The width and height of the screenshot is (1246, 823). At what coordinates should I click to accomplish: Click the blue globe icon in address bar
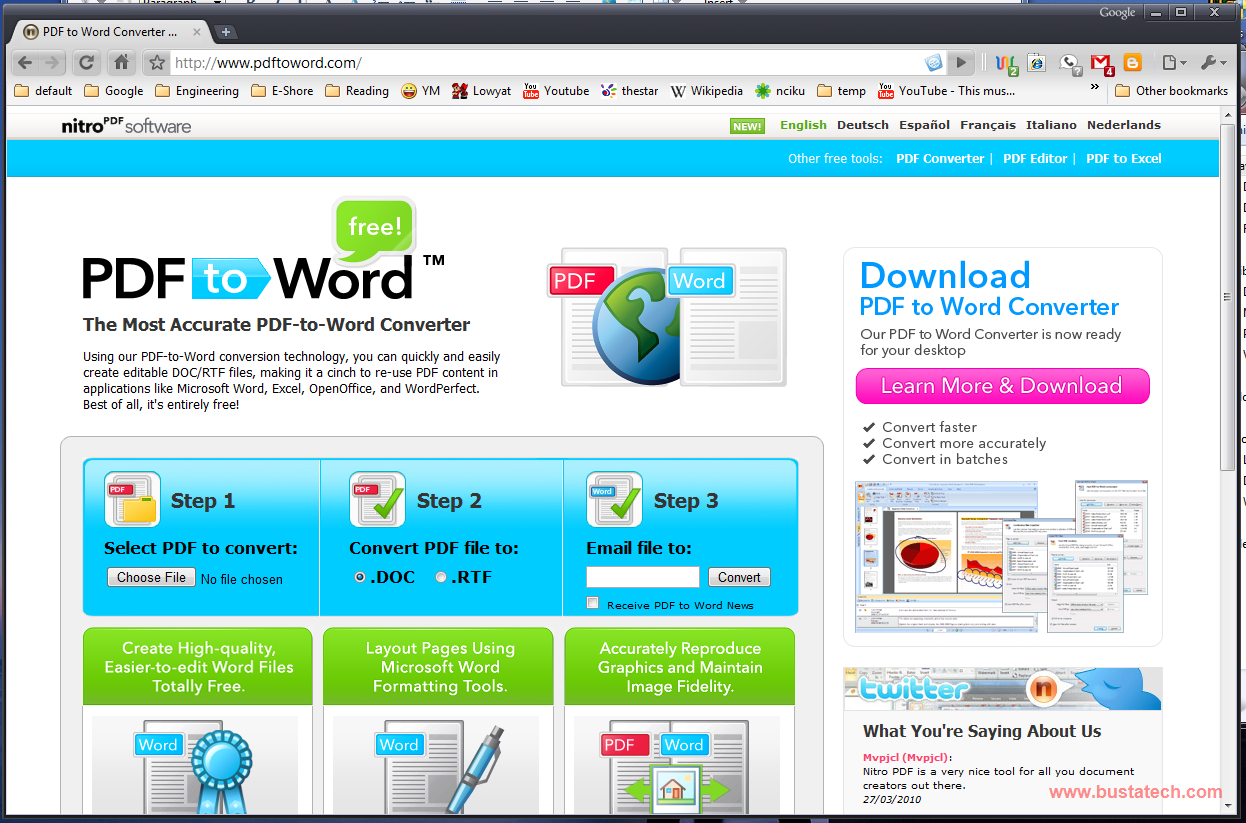(x=933, y=63)
